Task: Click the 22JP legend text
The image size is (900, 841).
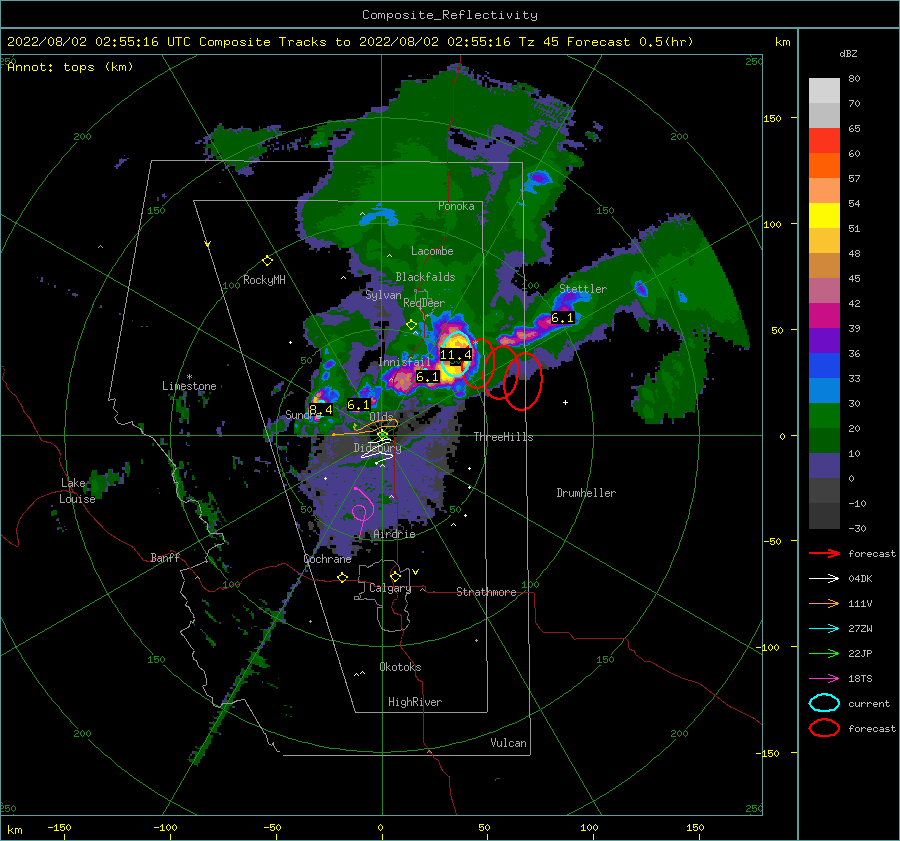Action: click(x=860, y=653)
